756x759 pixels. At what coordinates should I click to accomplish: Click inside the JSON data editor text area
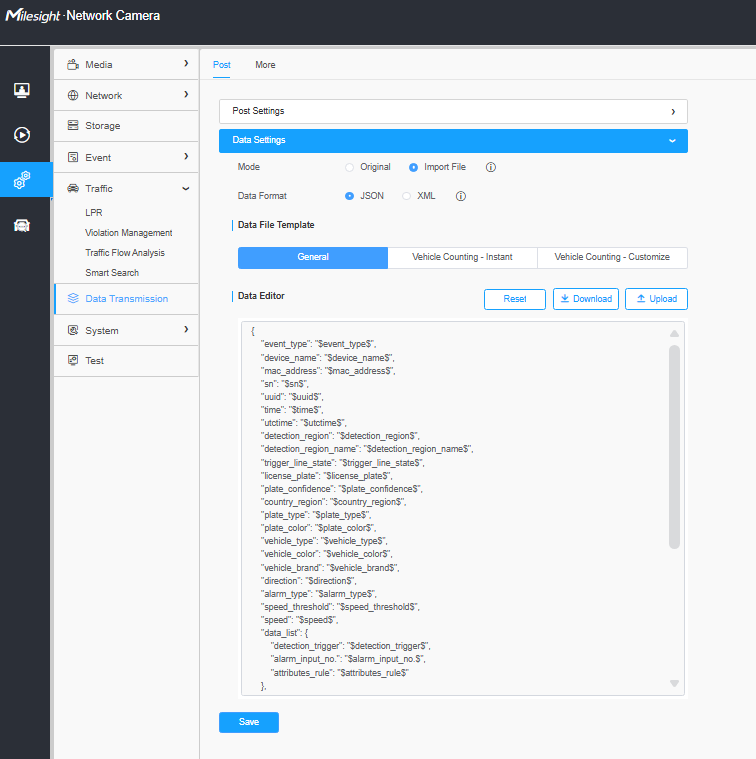462,508
